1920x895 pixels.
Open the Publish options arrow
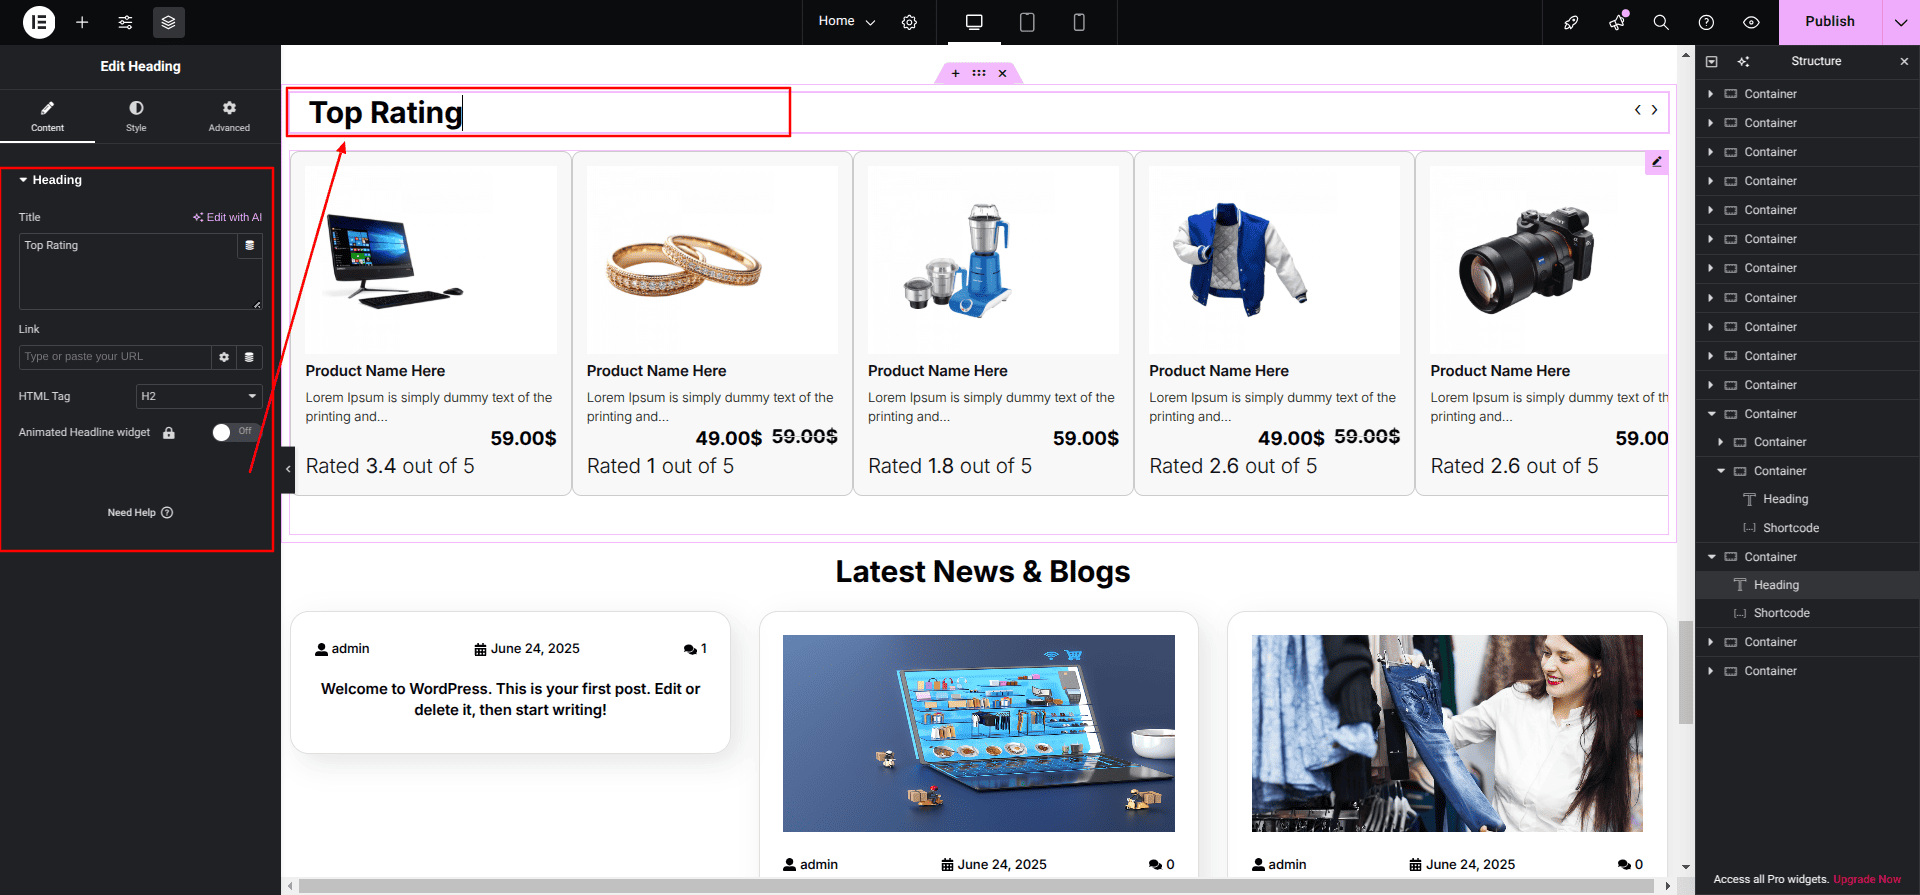point(1901,22)
